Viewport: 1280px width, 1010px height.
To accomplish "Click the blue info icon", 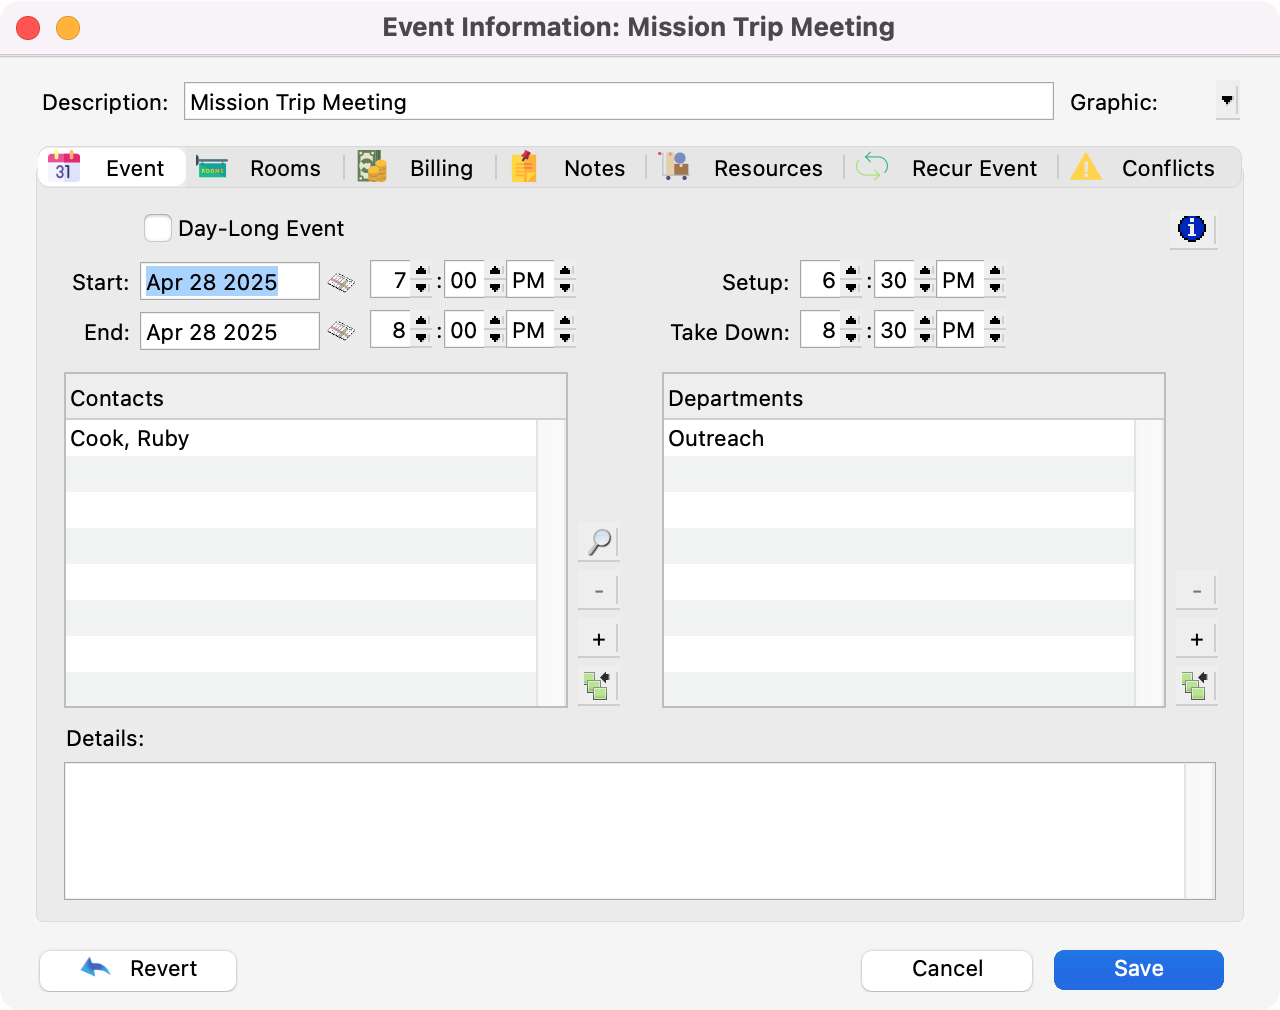I will [1192, 229].
